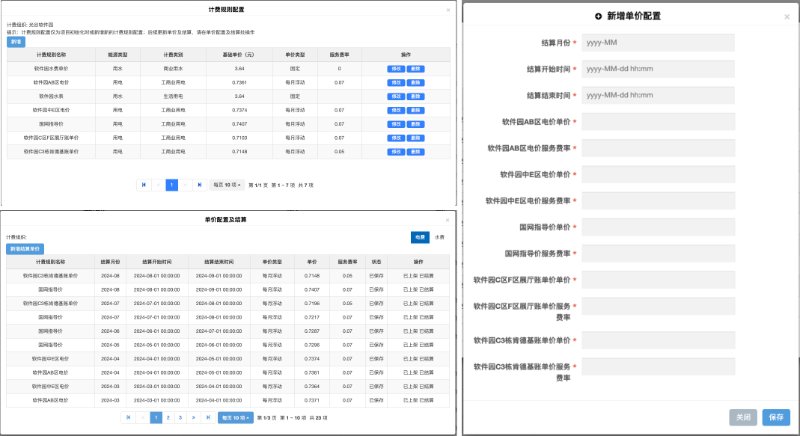Click 保存 button in 新增单价配置 form
The height and width of the screenshot is (436, 800).
[774, 415]
